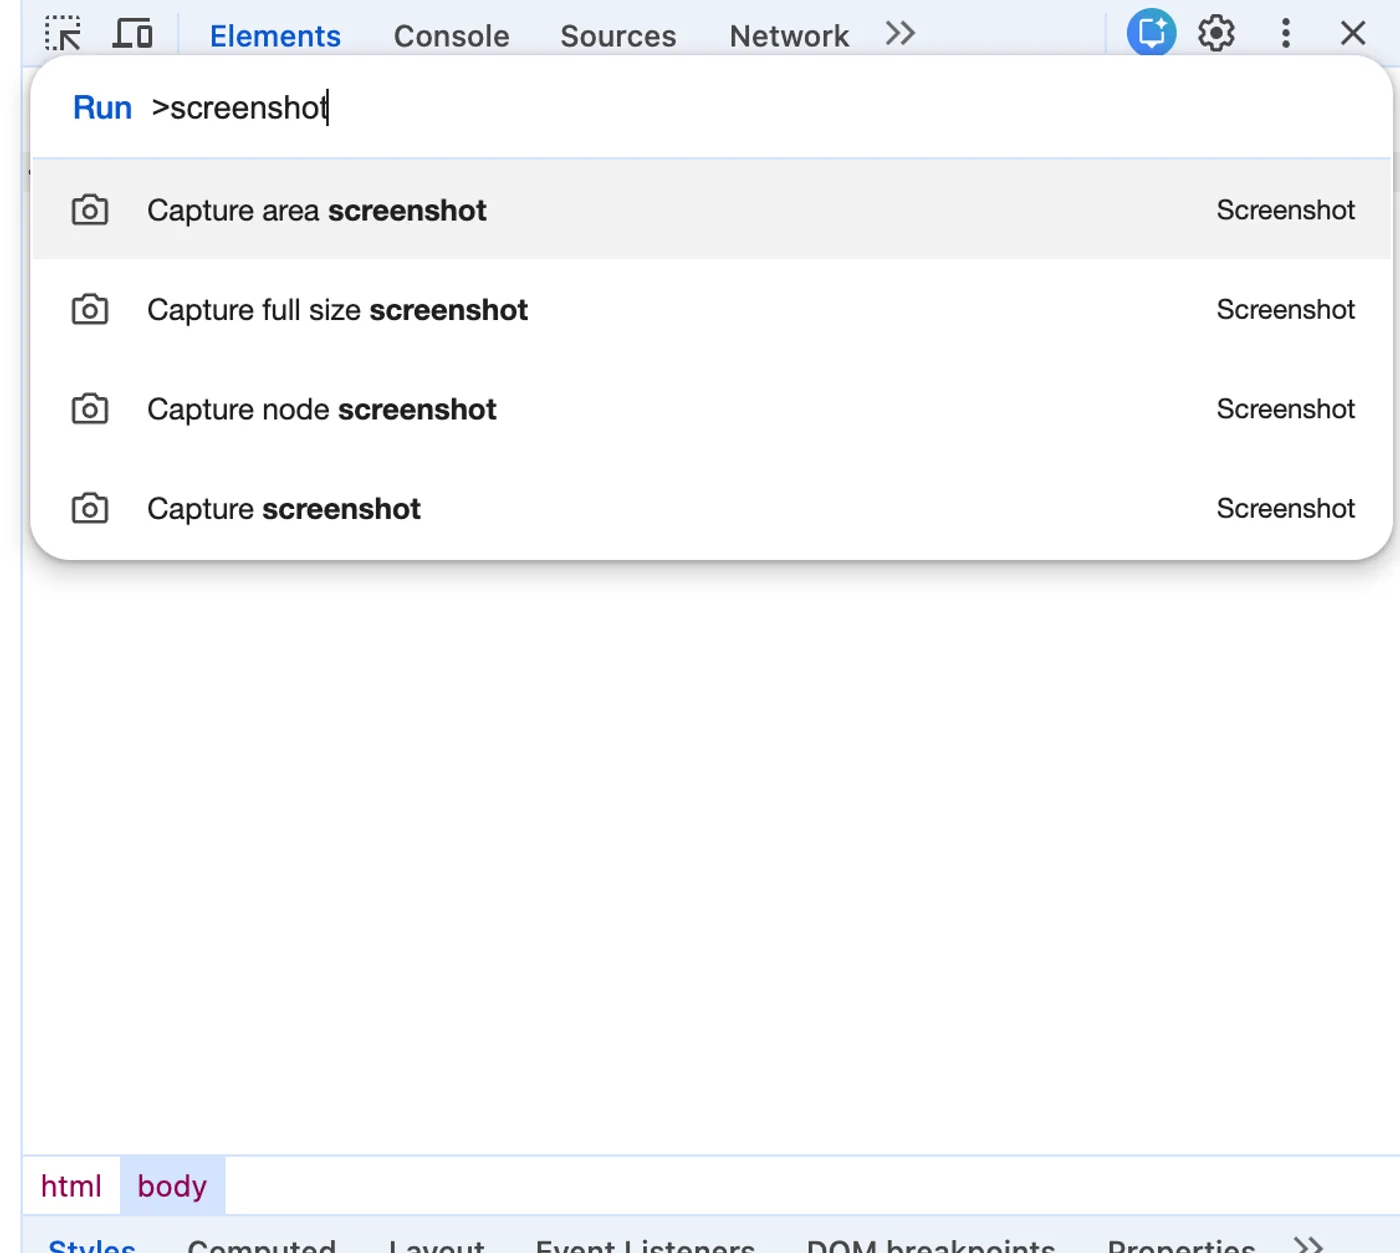Click the Screenshot tag on Capture full size row
The width and height of the screenshot is (1400, 1253).
tap(1286, 310)
